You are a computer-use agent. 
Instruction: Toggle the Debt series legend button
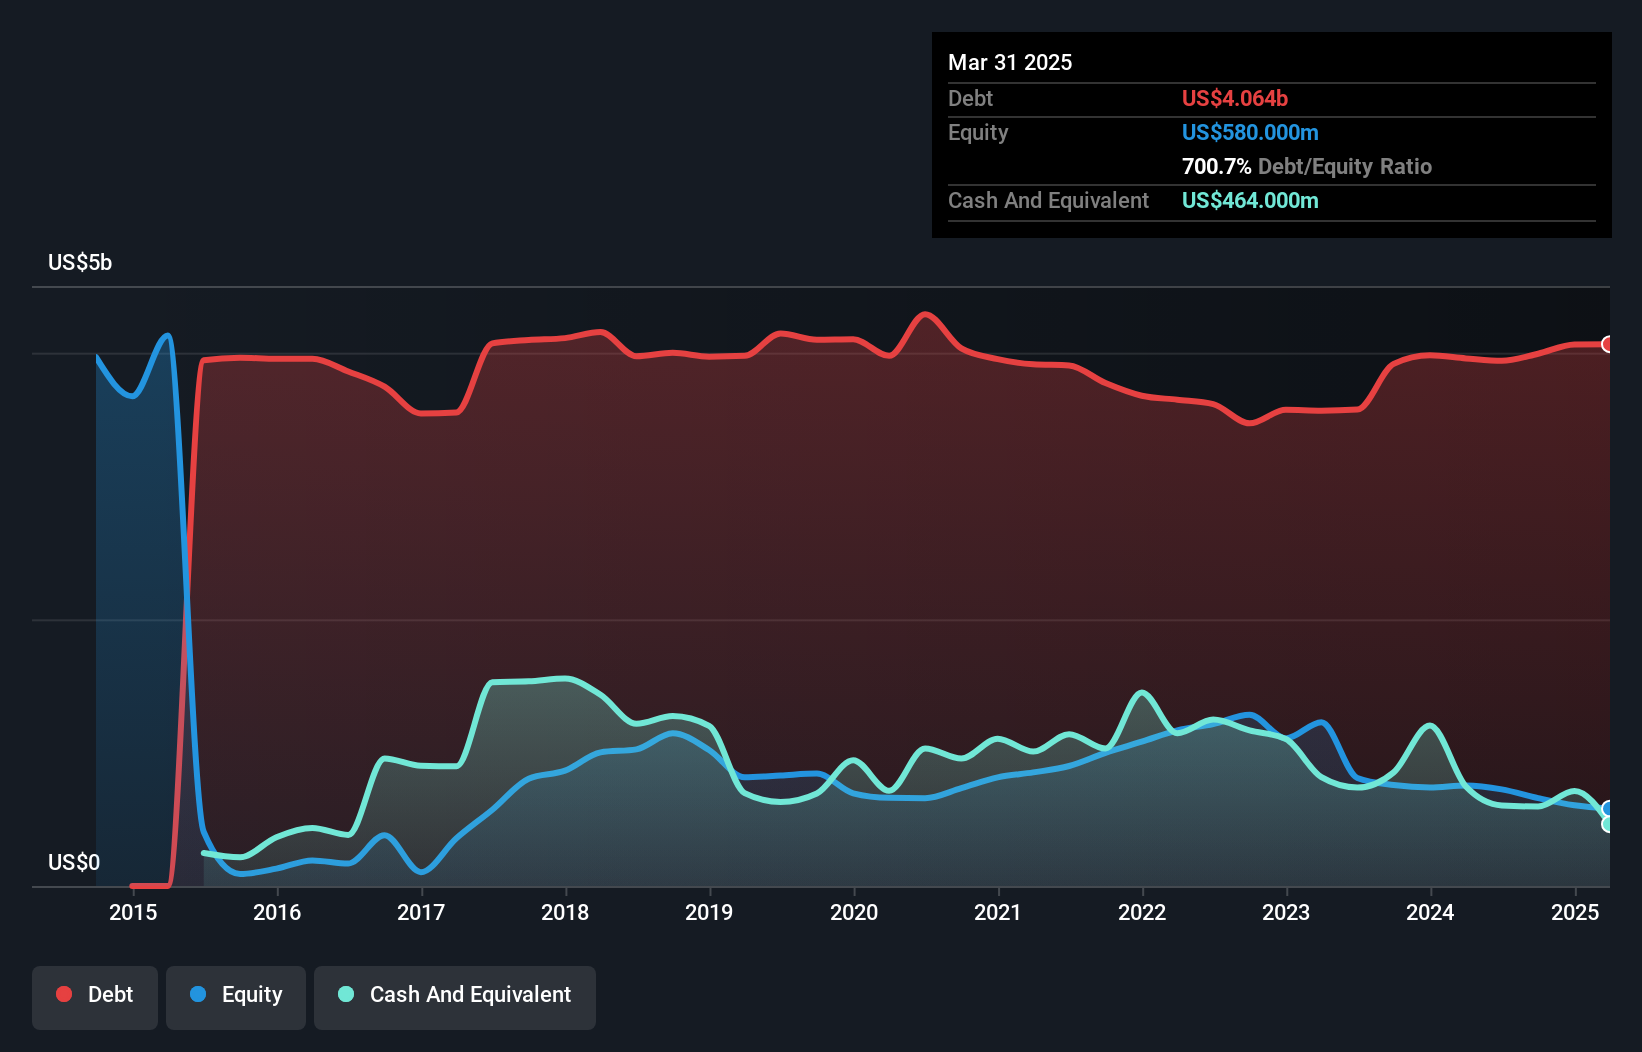[x=95, y=997]
